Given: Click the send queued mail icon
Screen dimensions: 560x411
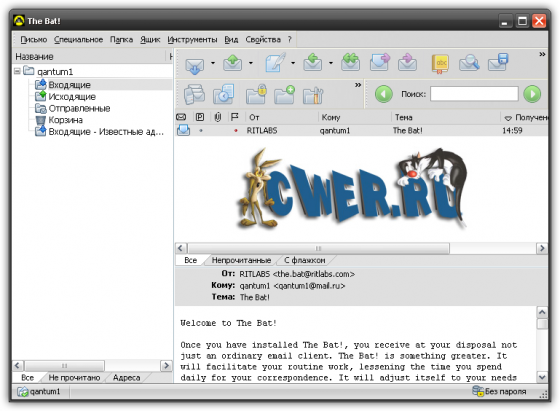Looking at the screenshot, I should pyautogui.click(x=232, y=64).
